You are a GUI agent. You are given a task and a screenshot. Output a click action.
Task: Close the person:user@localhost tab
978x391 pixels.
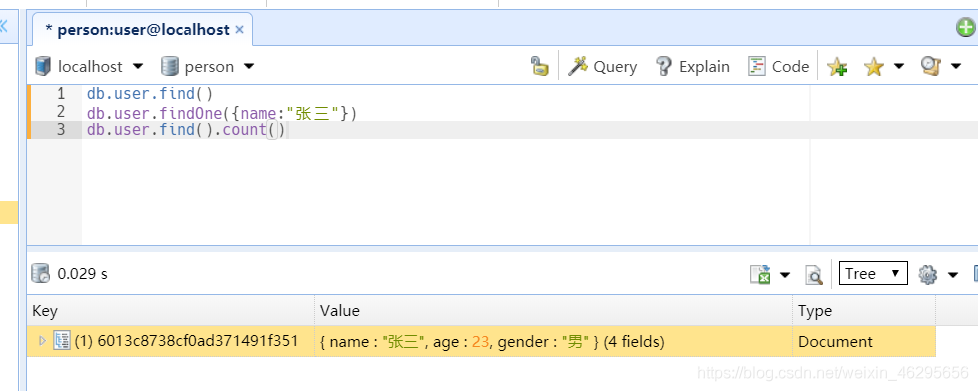coord(239,30)
